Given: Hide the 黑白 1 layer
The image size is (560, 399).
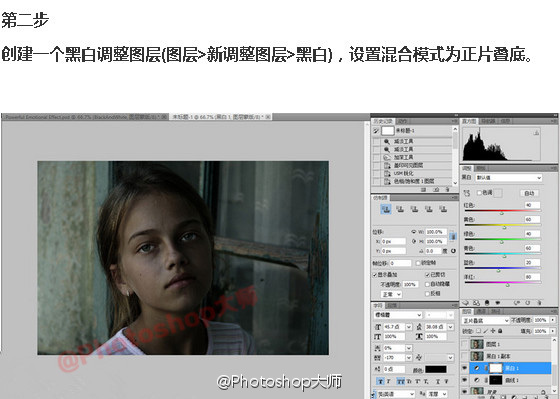Looking at the screenshot, I should 464,368.
